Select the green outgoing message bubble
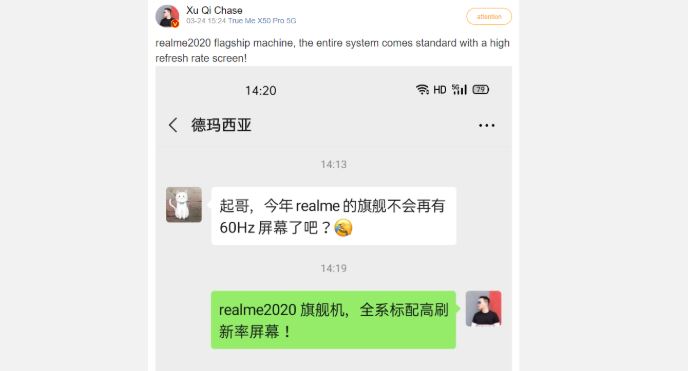The width and height of the screenshot is (688, 371). click(x=333, y=320)
